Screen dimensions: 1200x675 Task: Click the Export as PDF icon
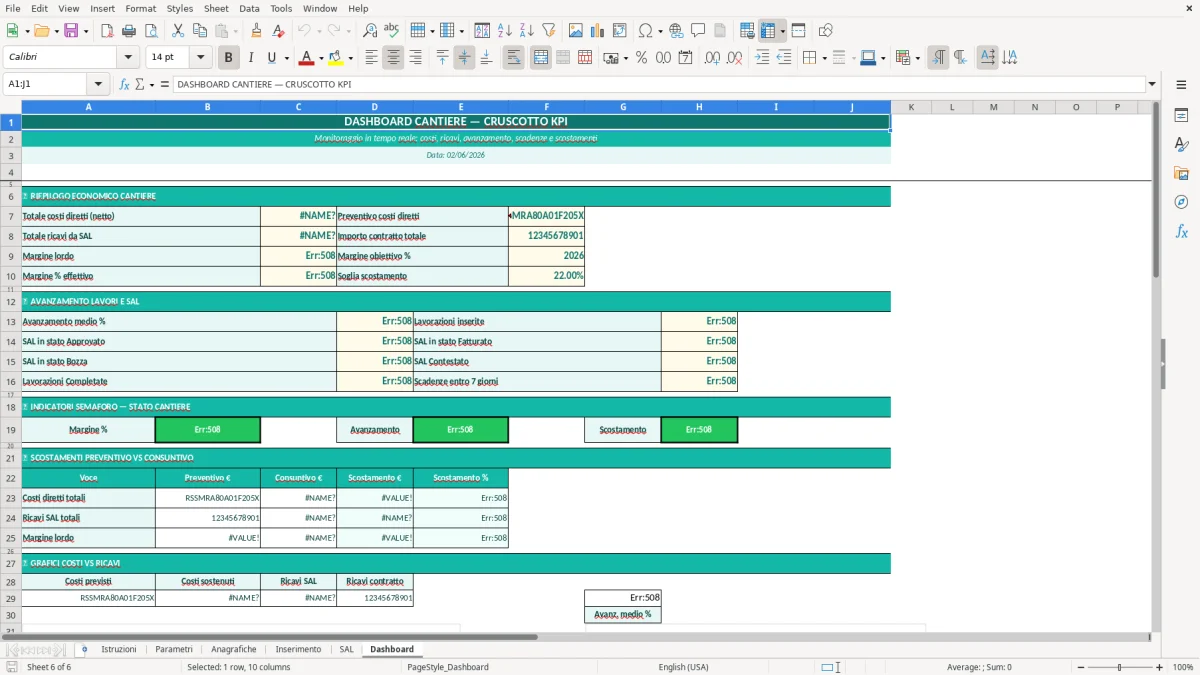[x=106, y=30]
